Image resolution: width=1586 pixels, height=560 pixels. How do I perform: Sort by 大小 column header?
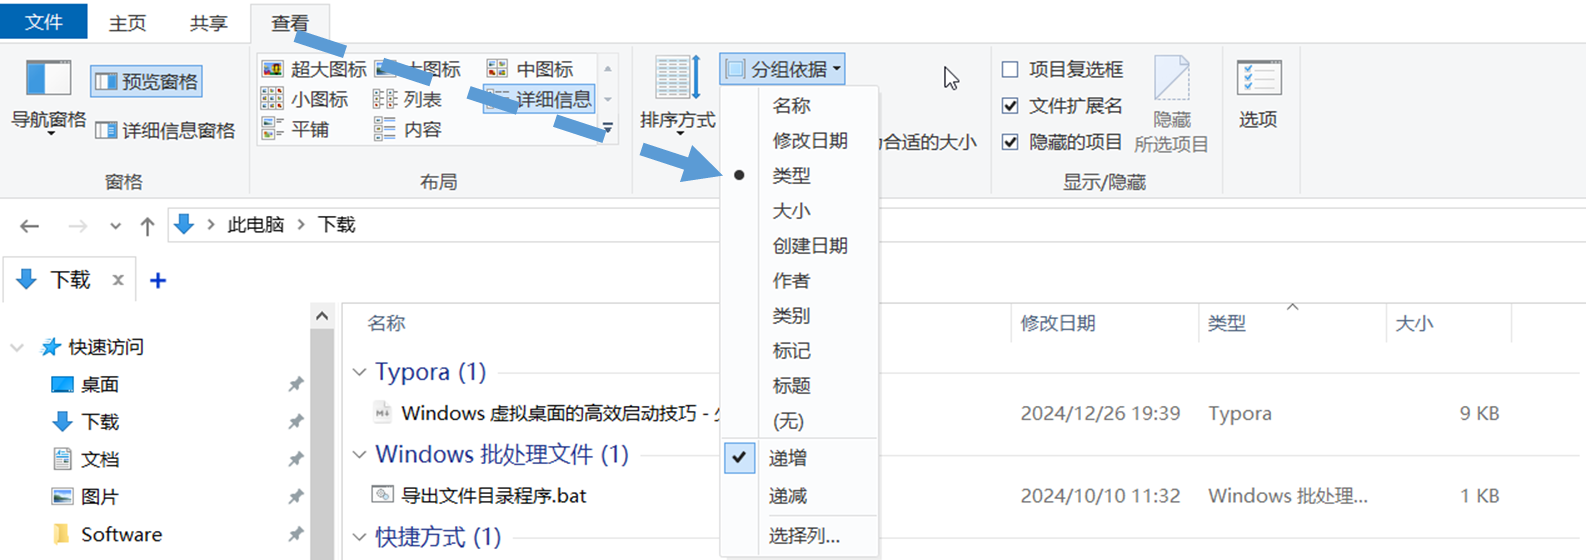(x=1414, y=323)
